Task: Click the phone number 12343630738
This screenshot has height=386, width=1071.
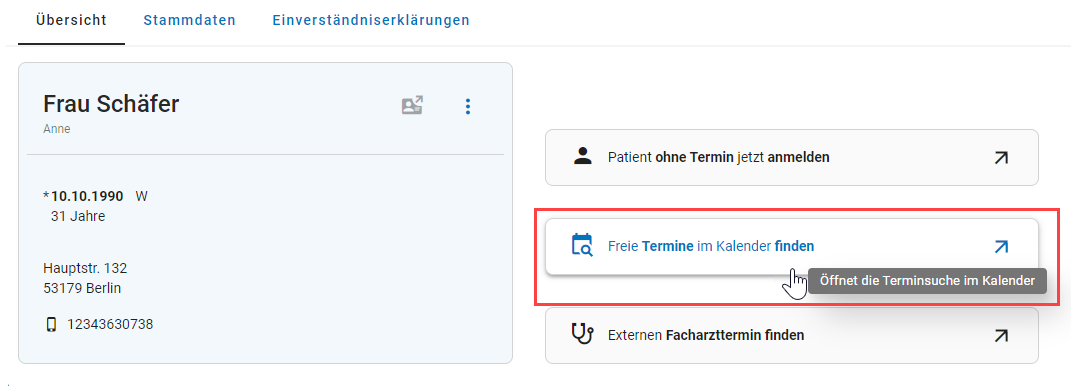Action: tap(110, 325)
